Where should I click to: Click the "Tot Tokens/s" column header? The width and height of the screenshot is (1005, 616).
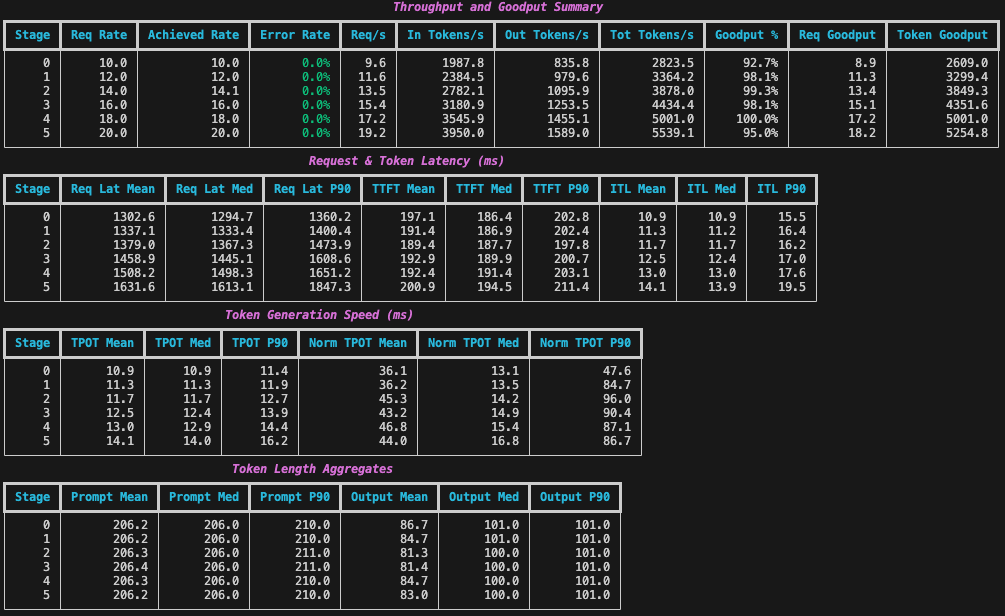652,35
